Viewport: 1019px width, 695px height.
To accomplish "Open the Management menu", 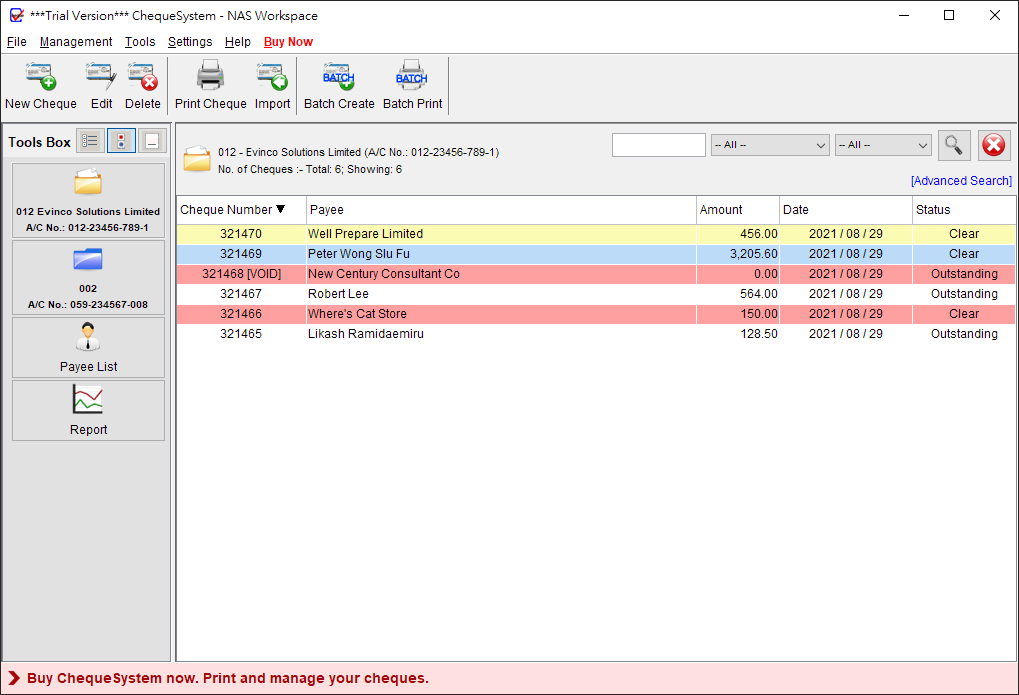I will [x=76, y=42].
